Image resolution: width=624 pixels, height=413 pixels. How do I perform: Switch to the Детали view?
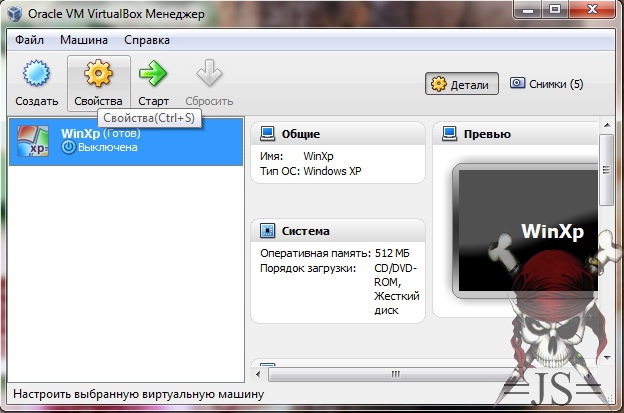point(462,84)
